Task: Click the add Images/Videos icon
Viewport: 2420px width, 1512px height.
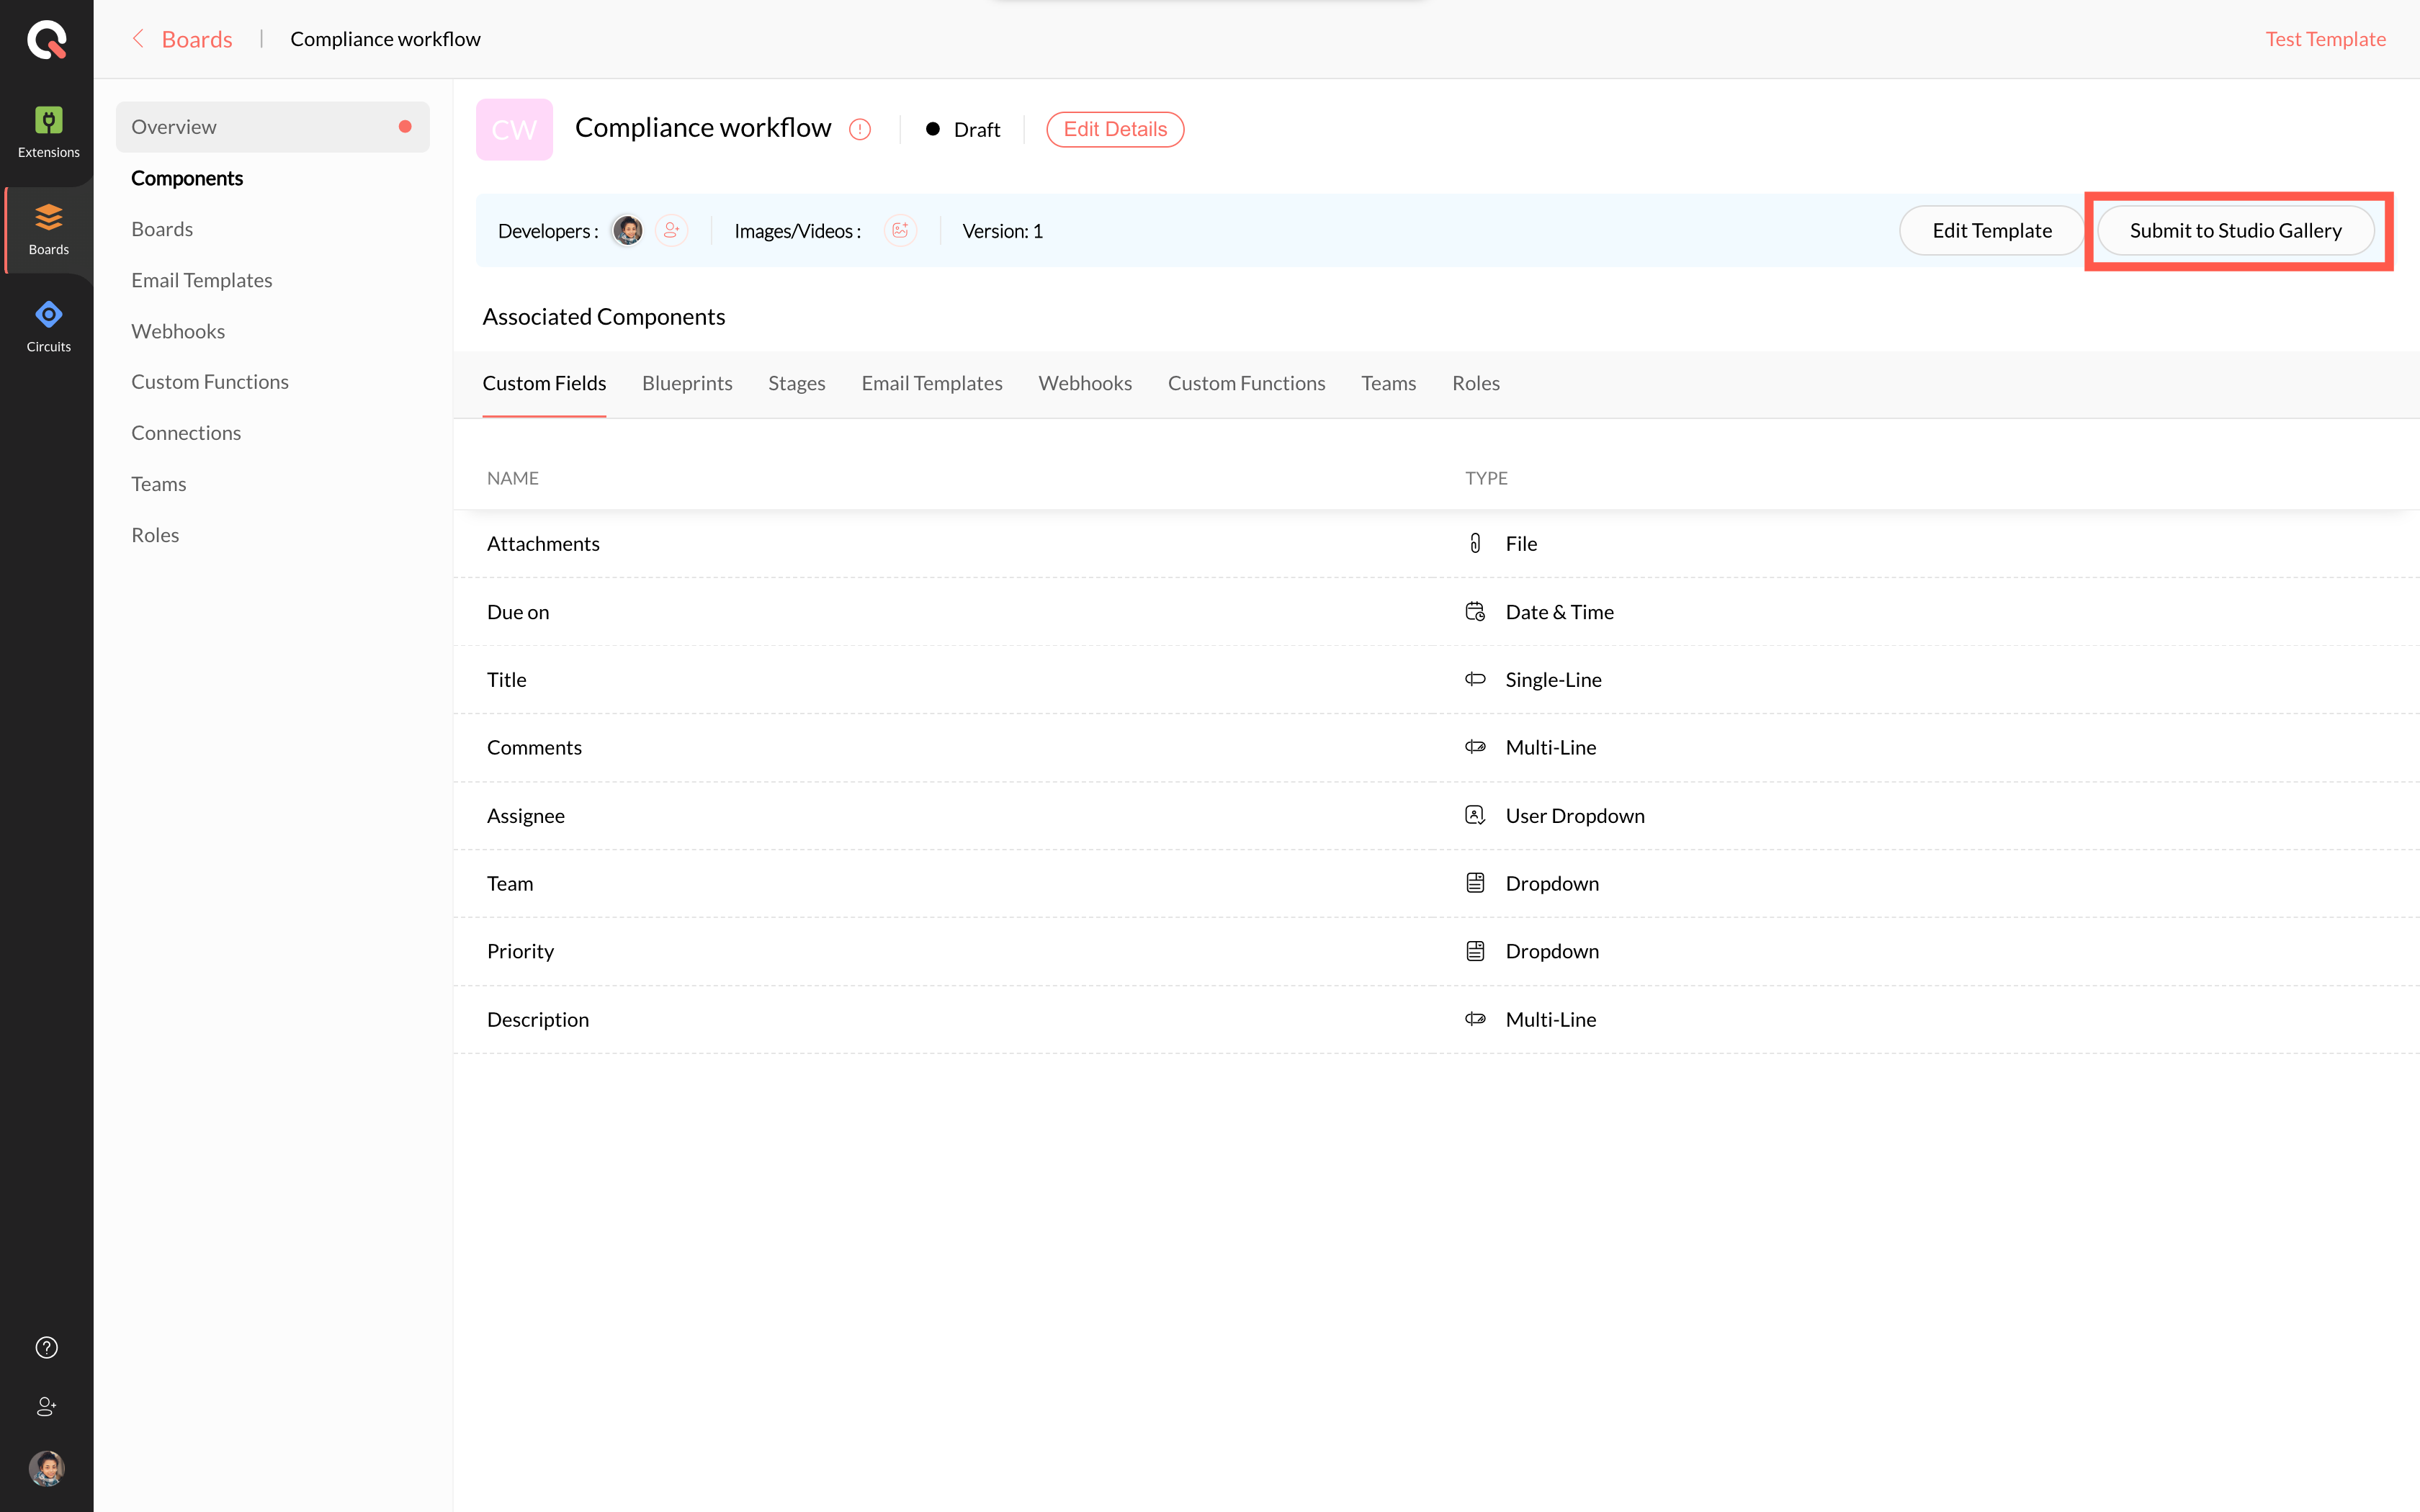Action: click(900, 231)
